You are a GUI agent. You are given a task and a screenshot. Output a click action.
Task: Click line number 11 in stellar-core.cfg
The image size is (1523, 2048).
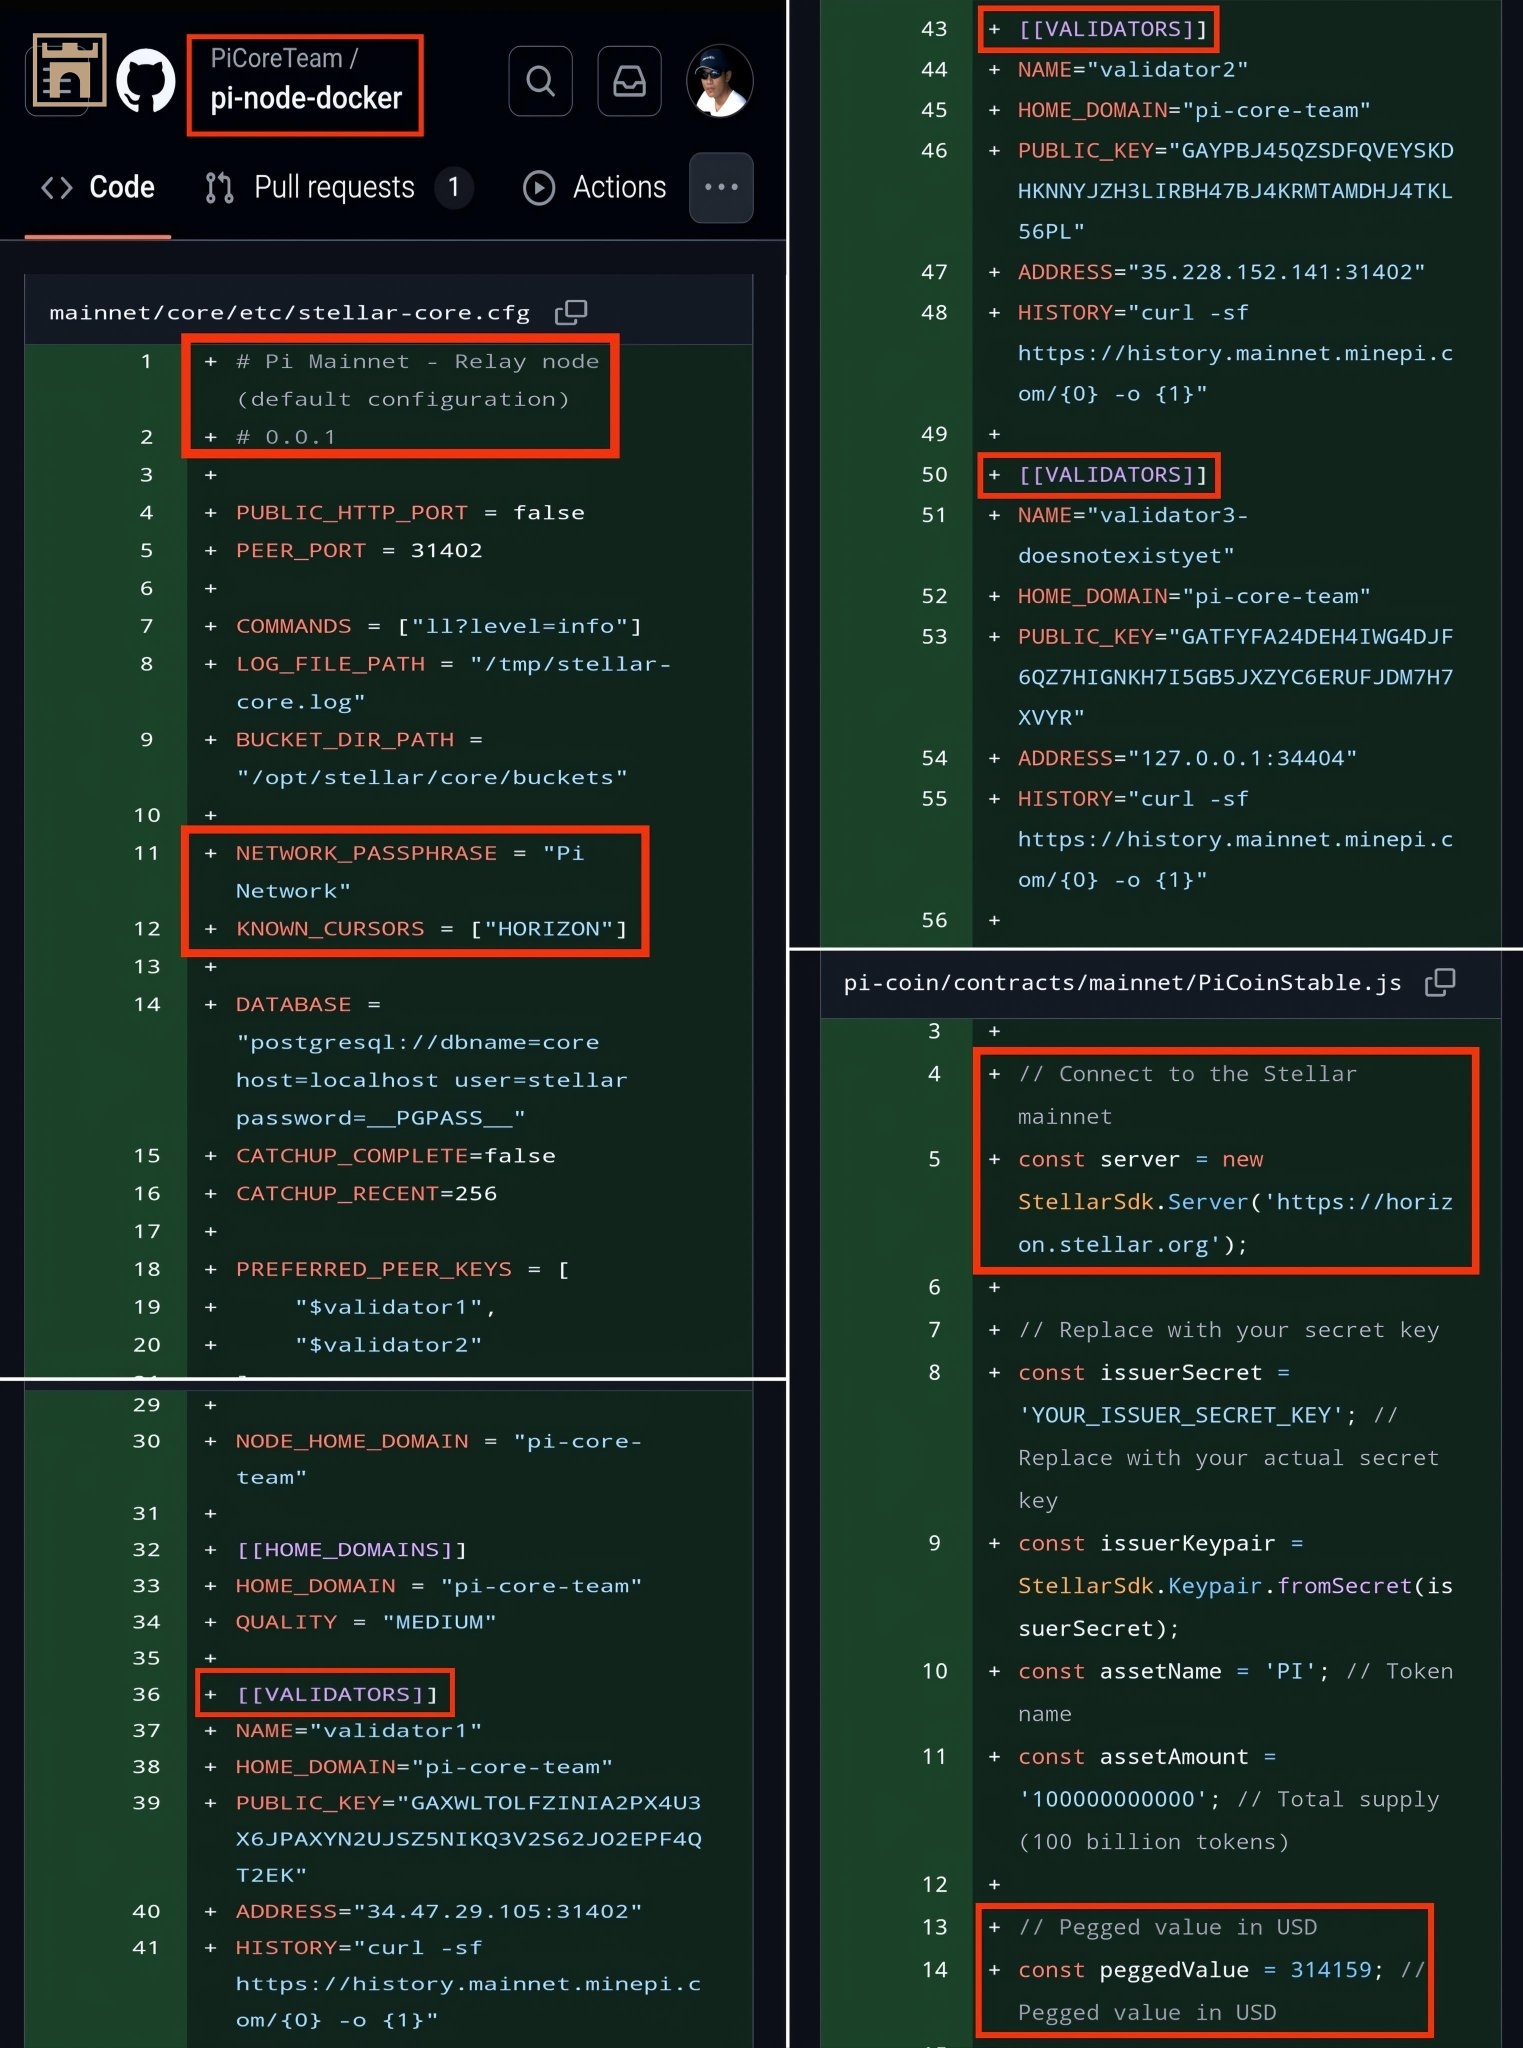[x=147, y=853]
